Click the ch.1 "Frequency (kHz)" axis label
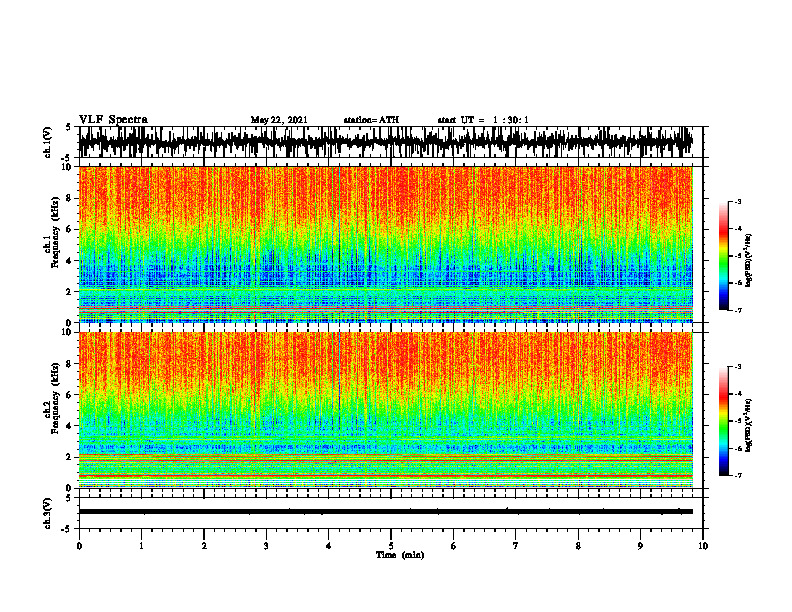Viewport: 792px width, 612px height. (x=56, y=232)
